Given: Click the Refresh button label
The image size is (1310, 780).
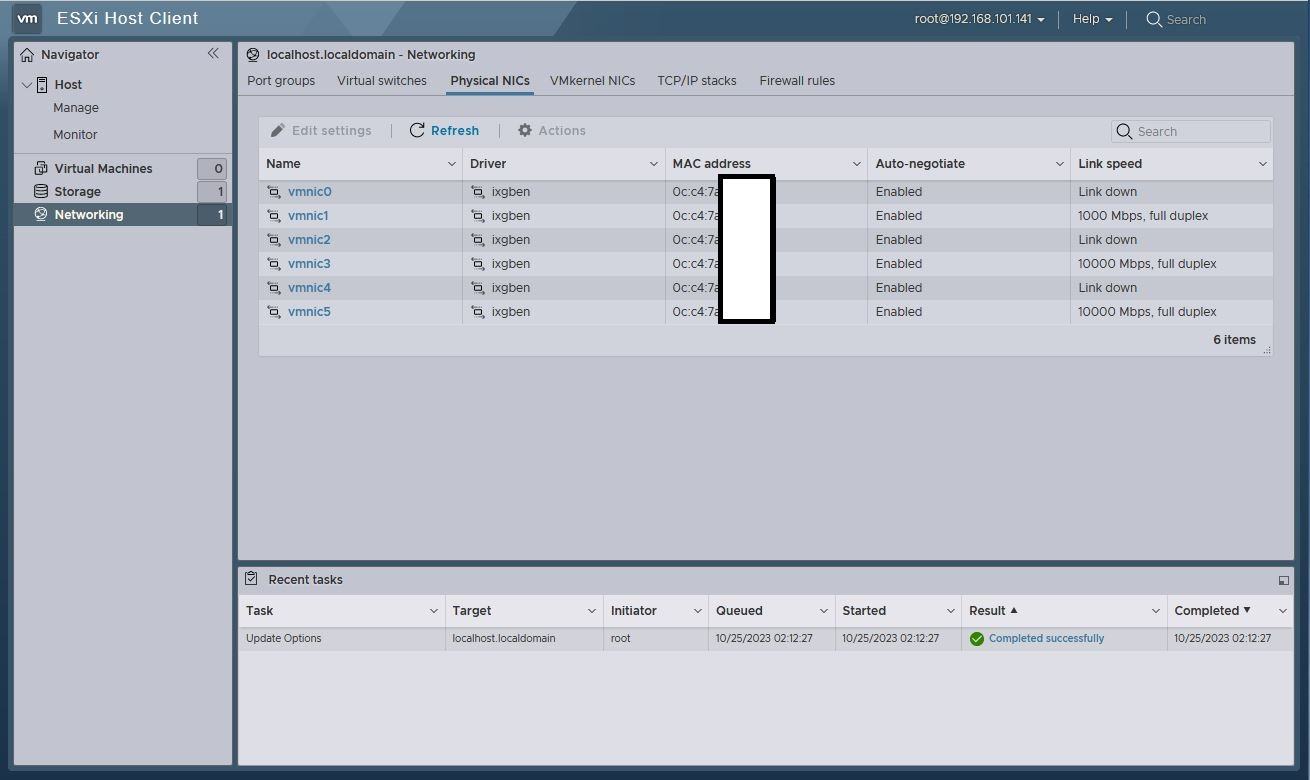Looking at the screenshot, I should coord(455,131).
